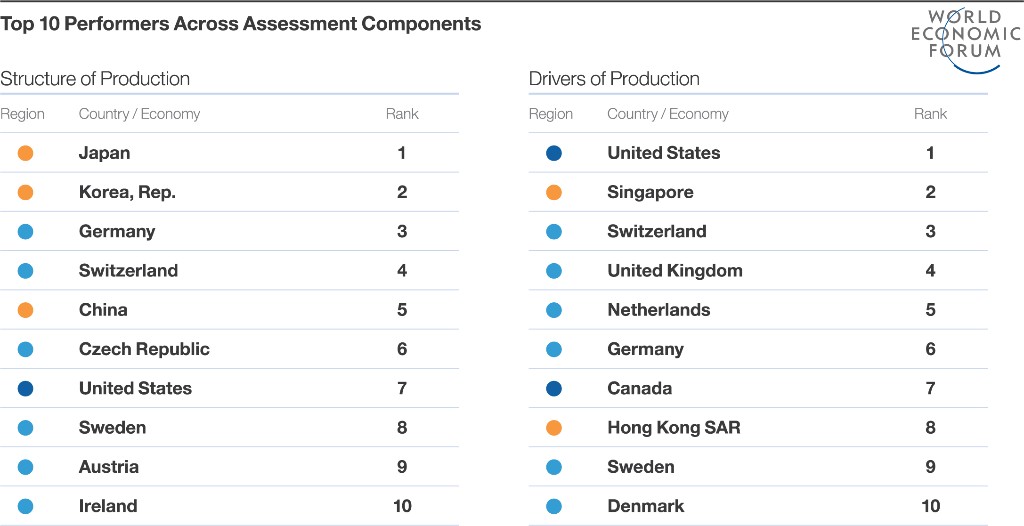Click the orange dot beside Hong Kong SAR
This screenshot has width=1024, height=526.
pyautogui.click(x=554, y=428)
